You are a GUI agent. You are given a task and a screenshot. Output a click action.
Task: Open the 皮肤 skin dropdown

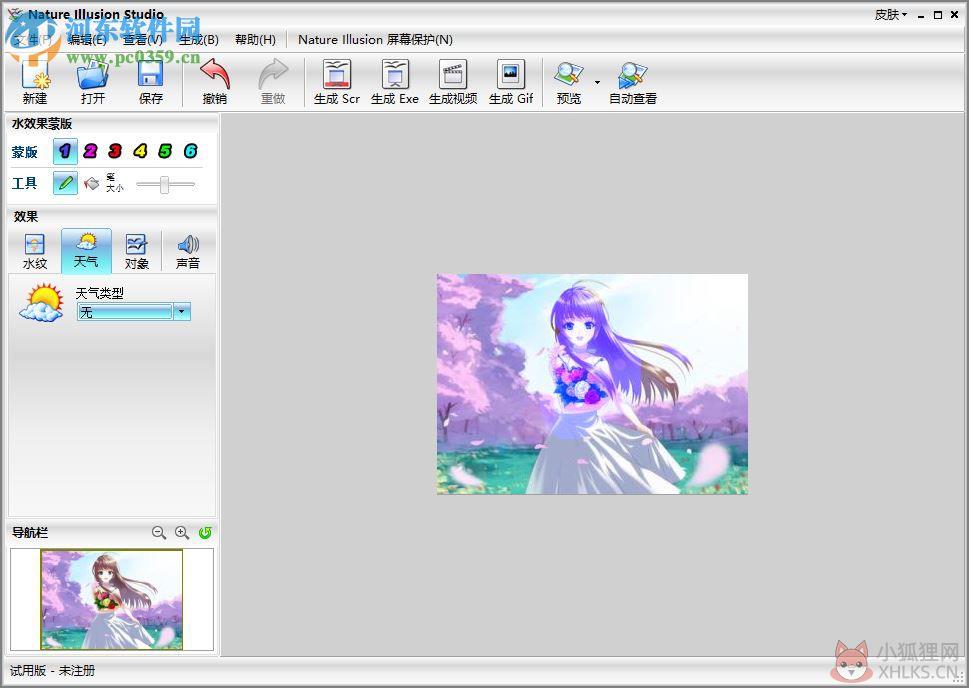coord(891,14)
